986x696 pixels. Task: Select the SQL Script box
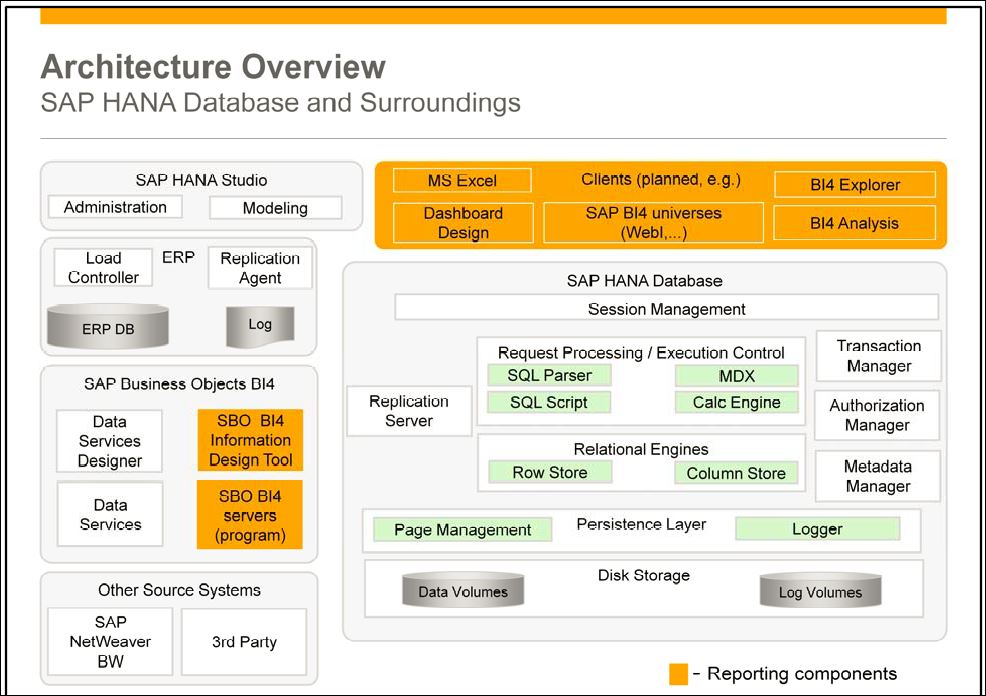549,402
